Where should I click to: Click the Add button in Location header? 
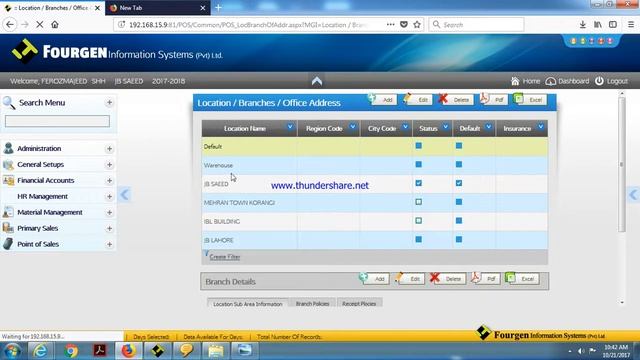click(382, 100)
